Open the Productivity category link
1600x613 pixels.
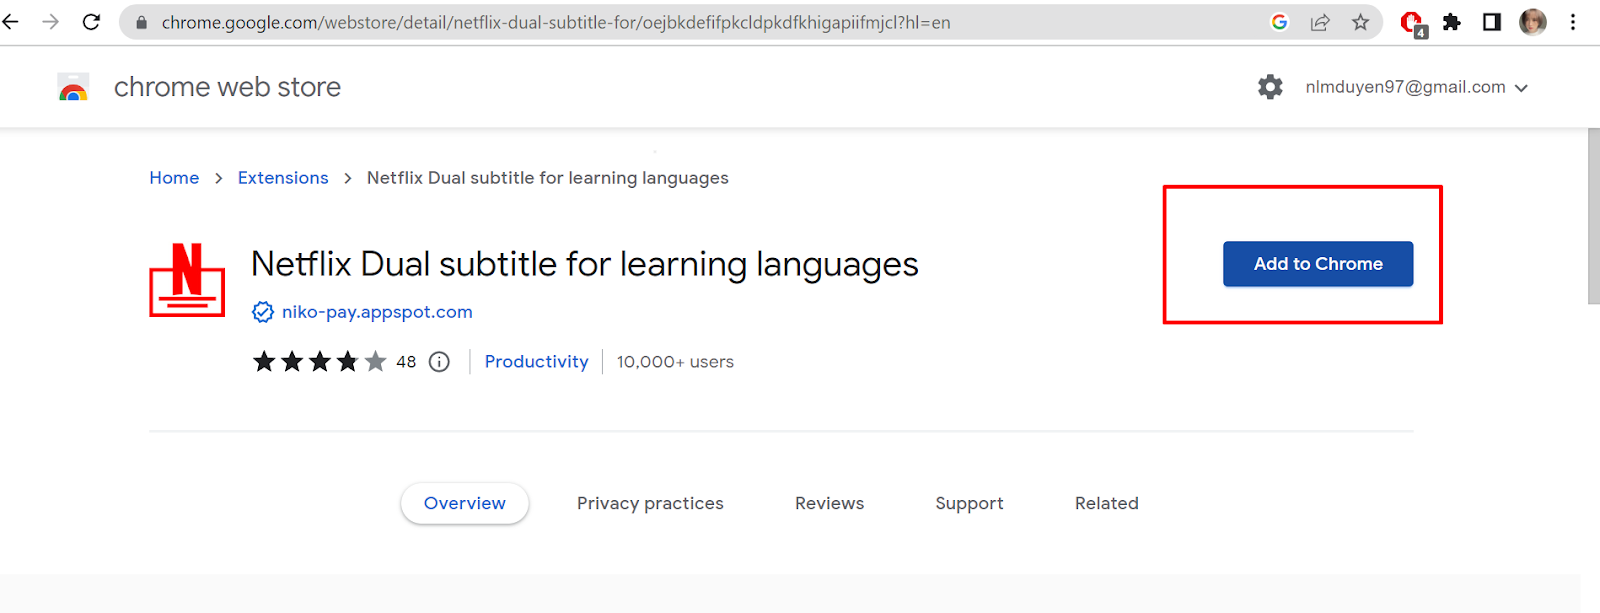(x=537, y=362)
